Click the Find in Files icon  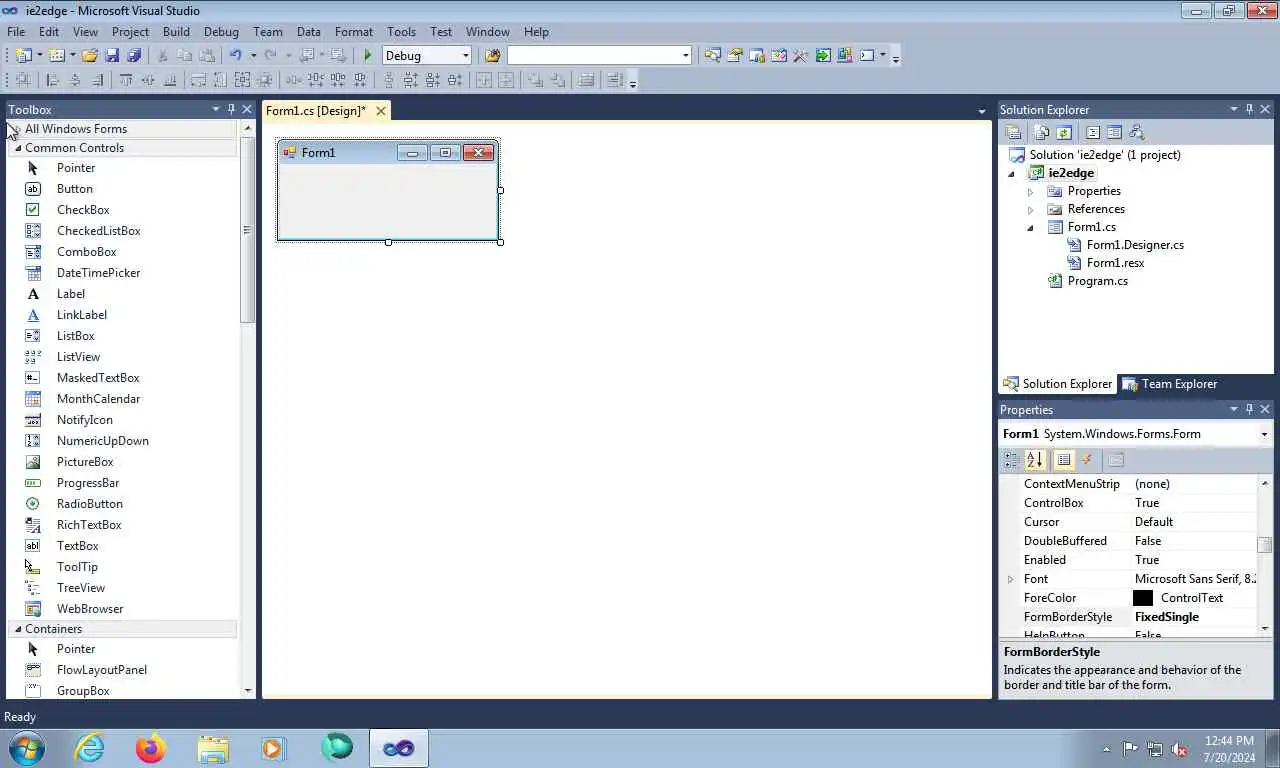tap(492, 56)
